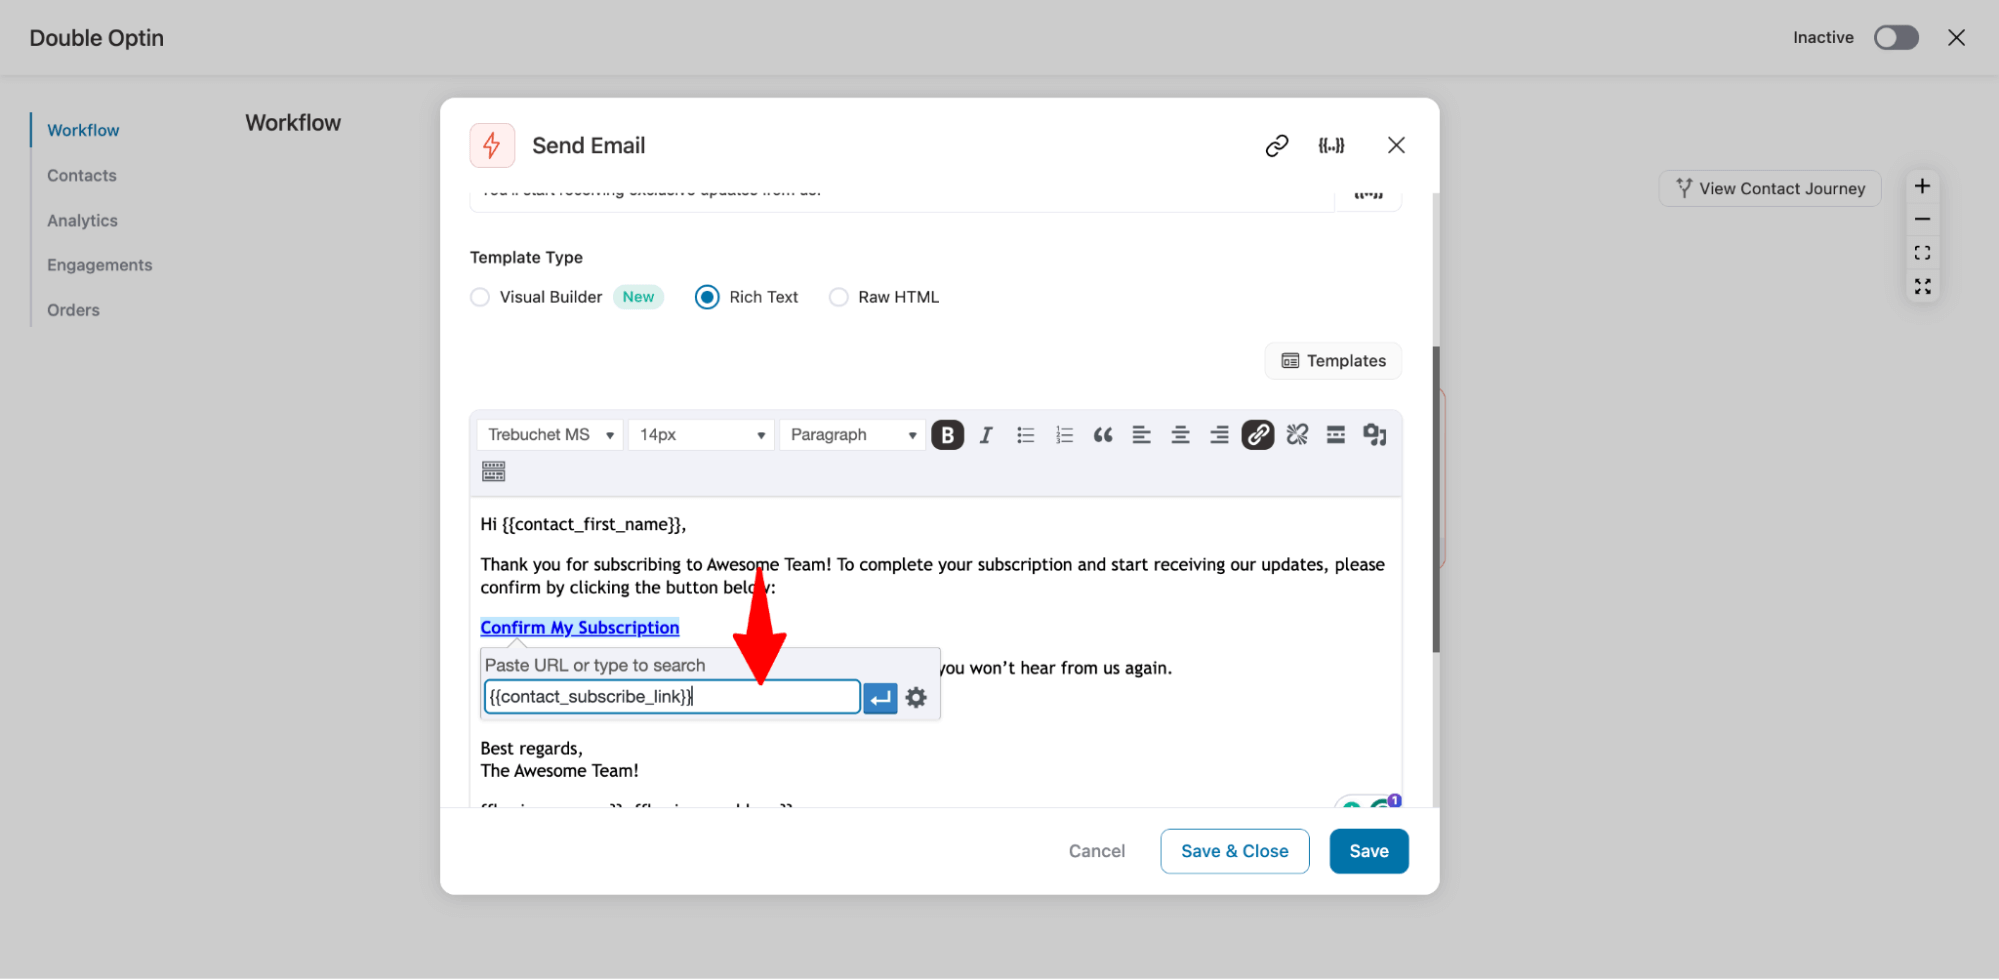Toggle bold formatting in editor toolbar
1999x980 pixels.
[x=947, y=435]
